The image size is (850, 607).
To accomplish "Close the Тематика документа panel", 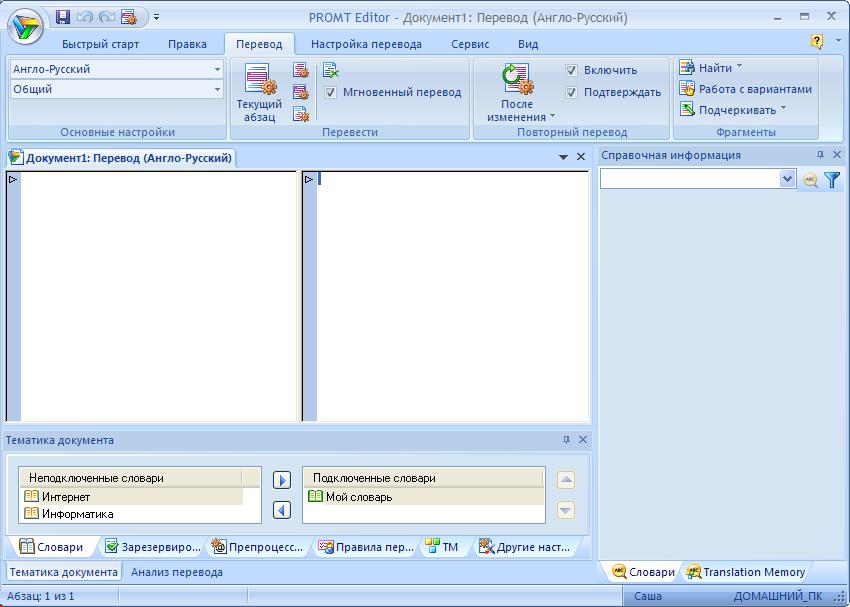I will [x=583, y=440].
